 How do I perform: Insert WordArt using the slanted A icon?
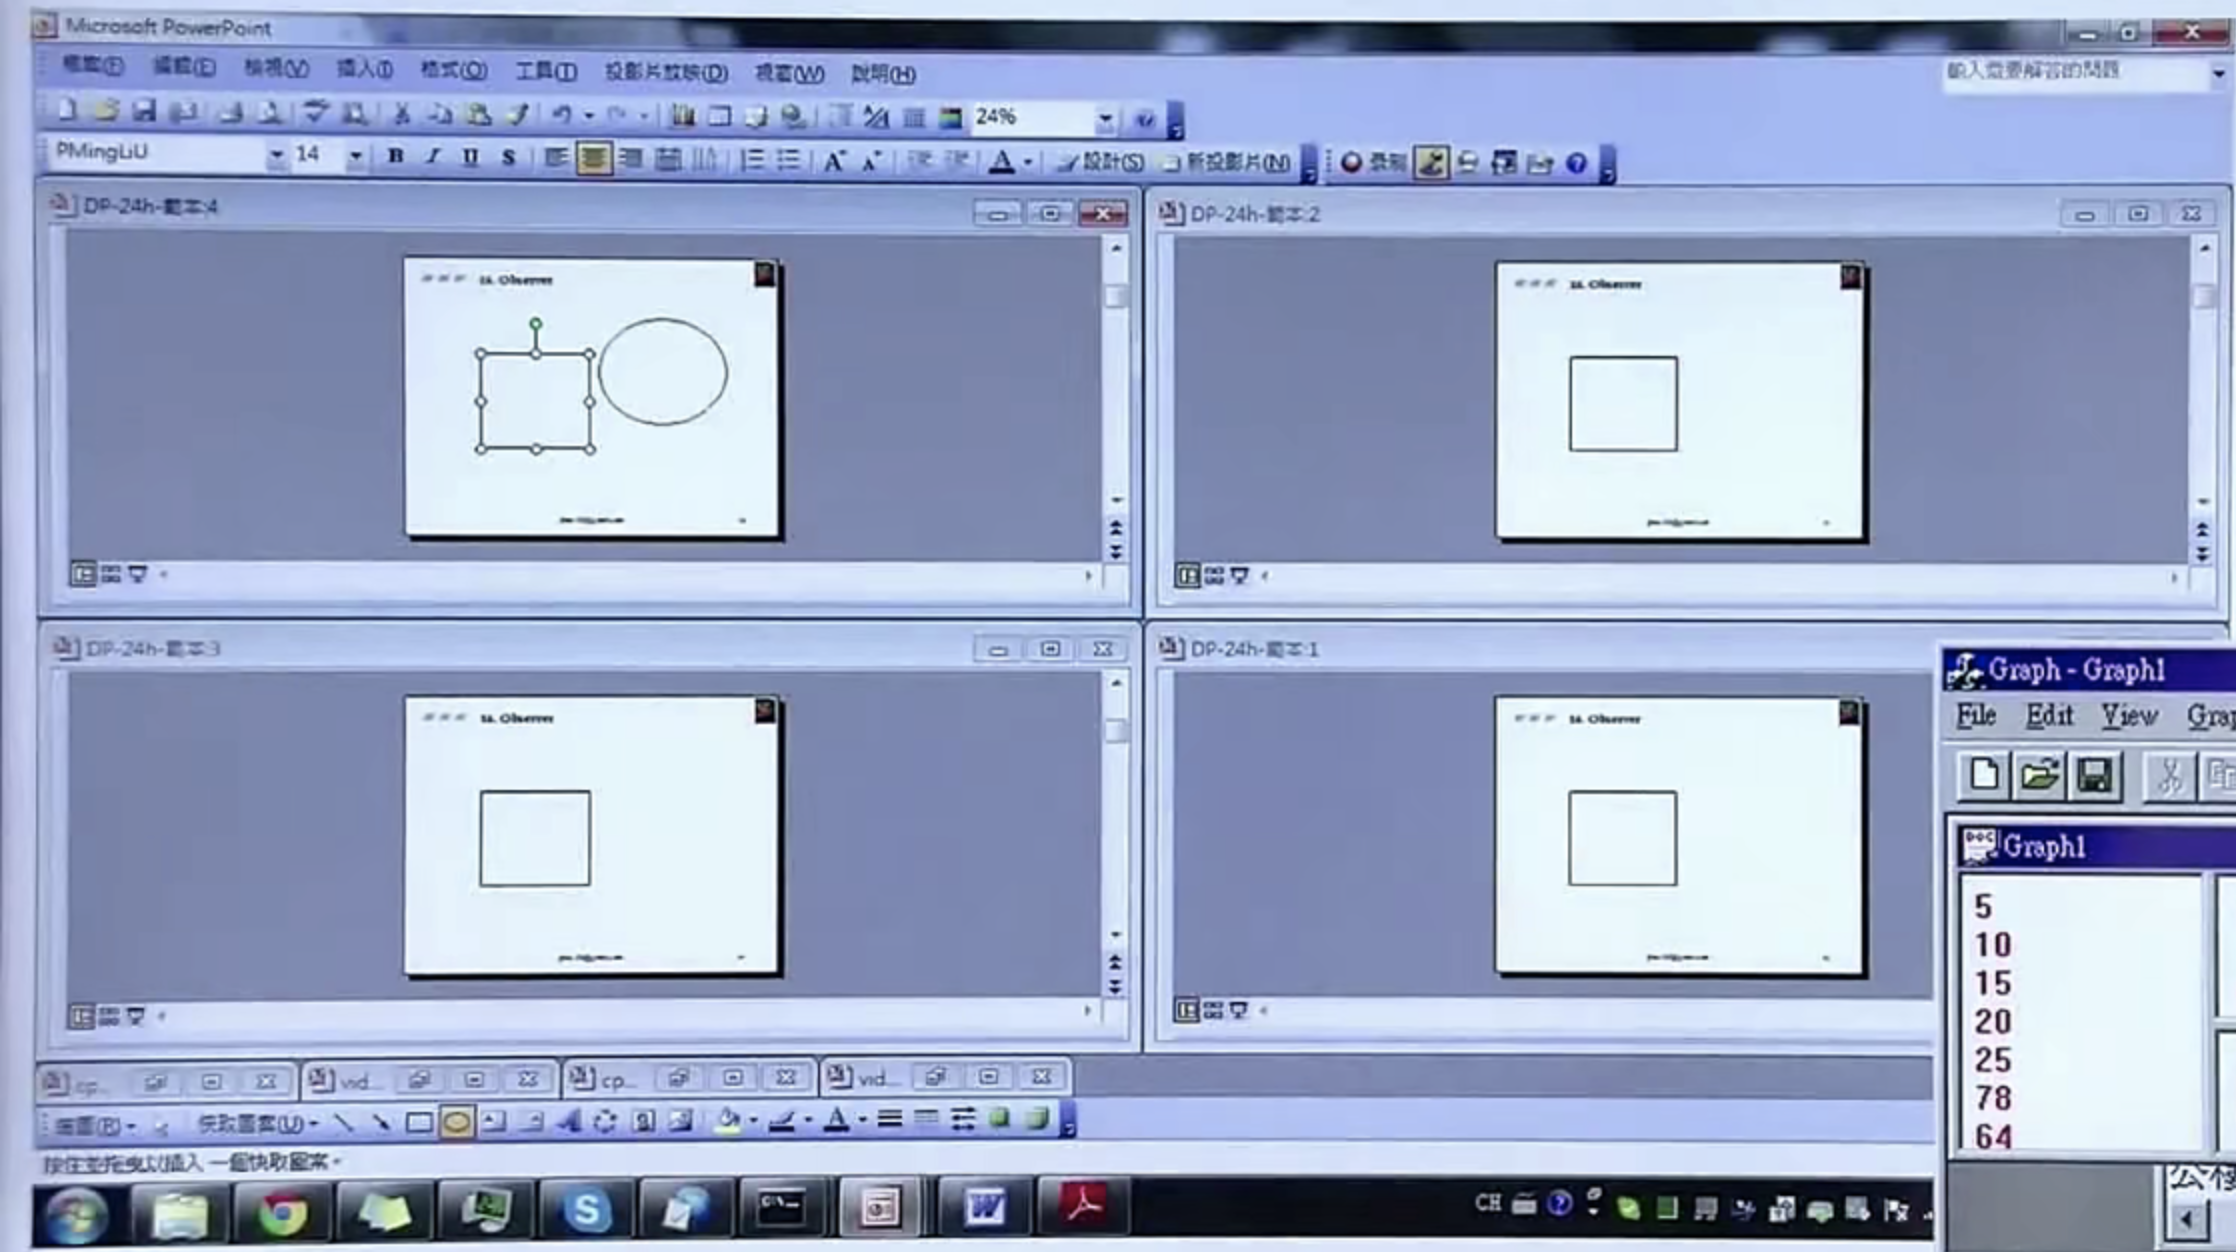click(x=569, y=1122)
